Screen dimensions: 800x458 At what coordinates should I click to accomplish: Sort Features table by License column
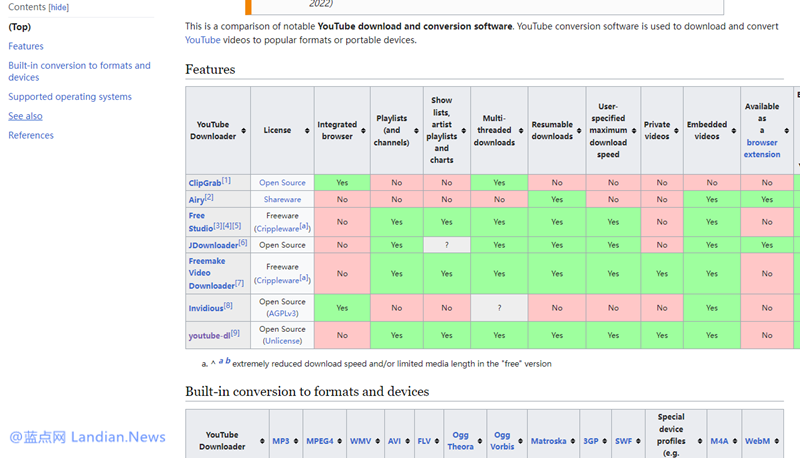click(307, 131)
